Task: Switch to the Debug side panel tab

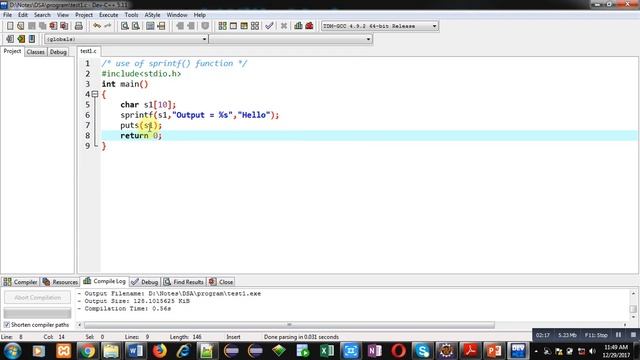Action: tap(58, 52)
